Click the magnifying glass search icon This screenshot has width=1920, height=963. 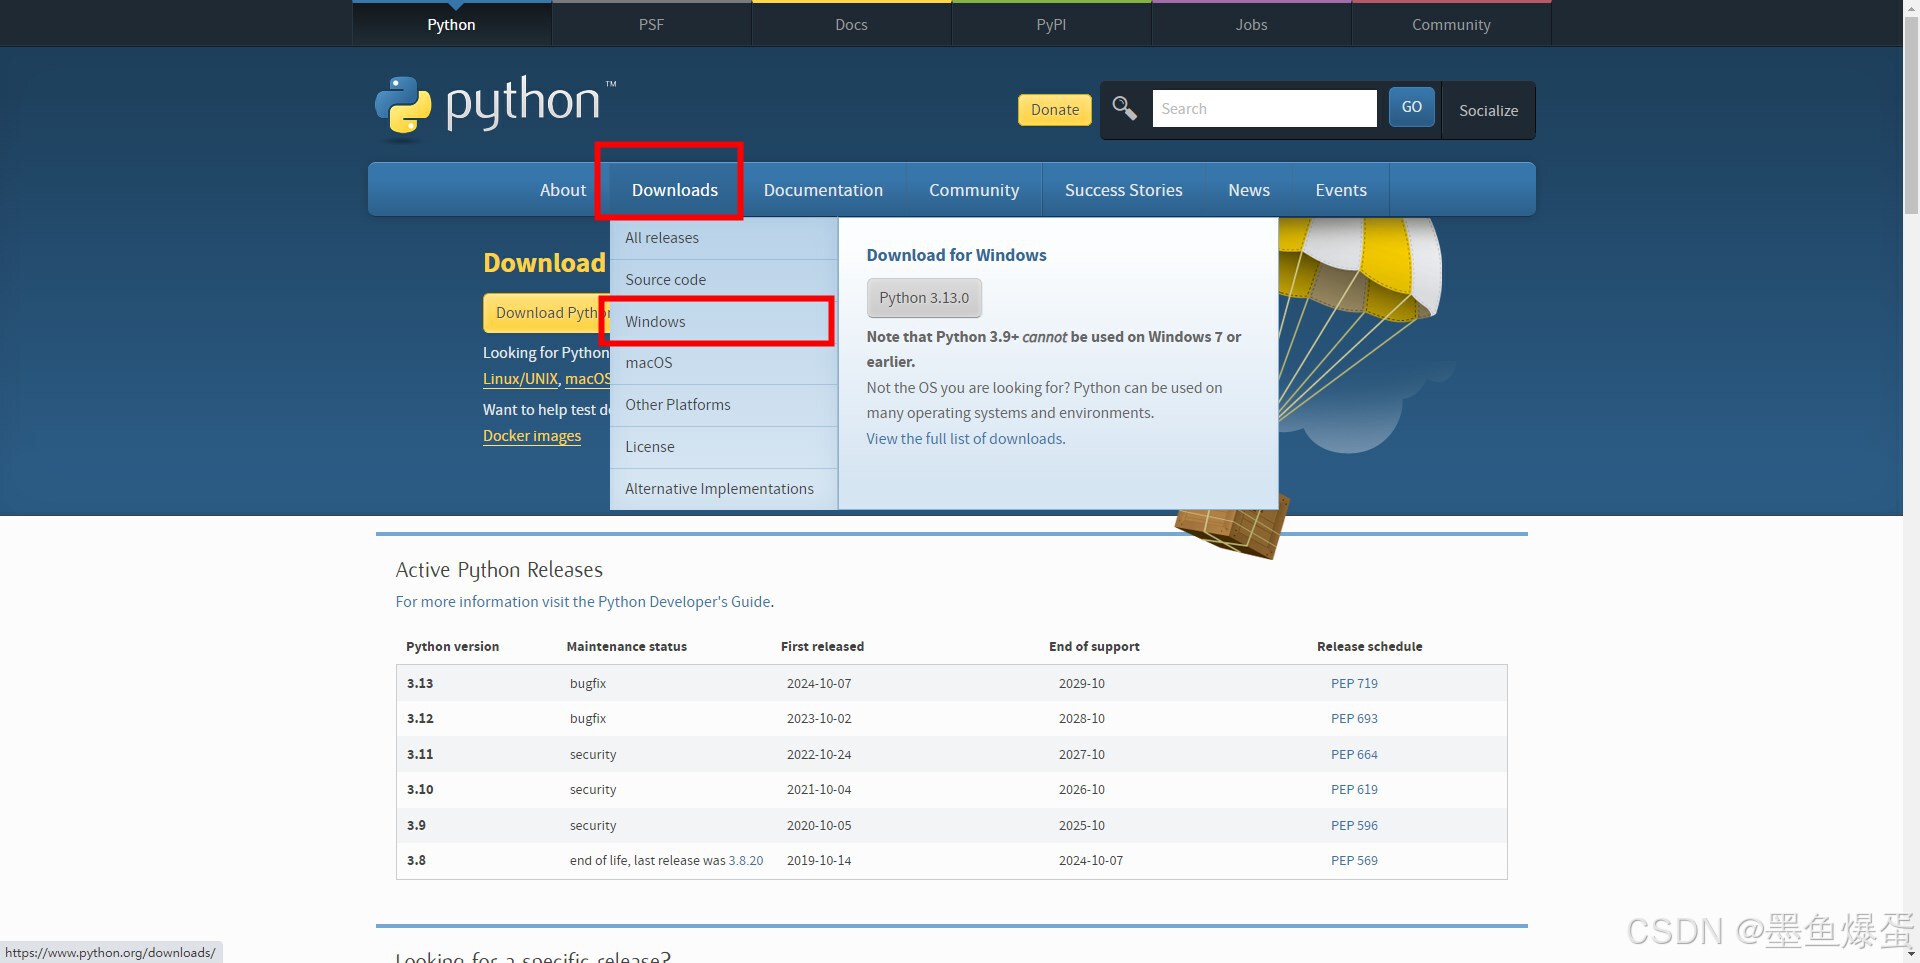pyautogui.click(x=1125, y=108)
